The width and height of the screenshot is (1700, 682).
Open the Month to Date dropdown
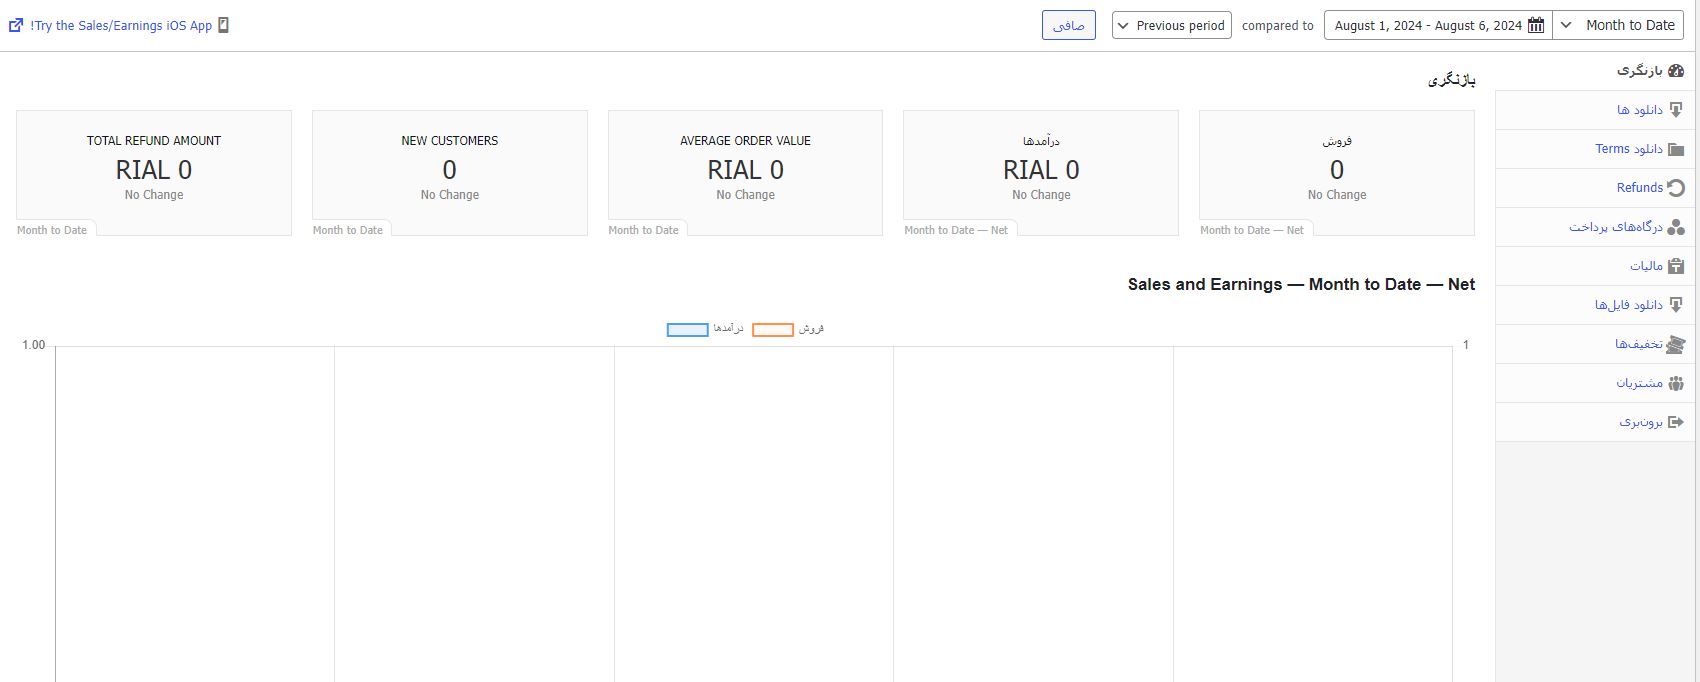point(1619,26)
